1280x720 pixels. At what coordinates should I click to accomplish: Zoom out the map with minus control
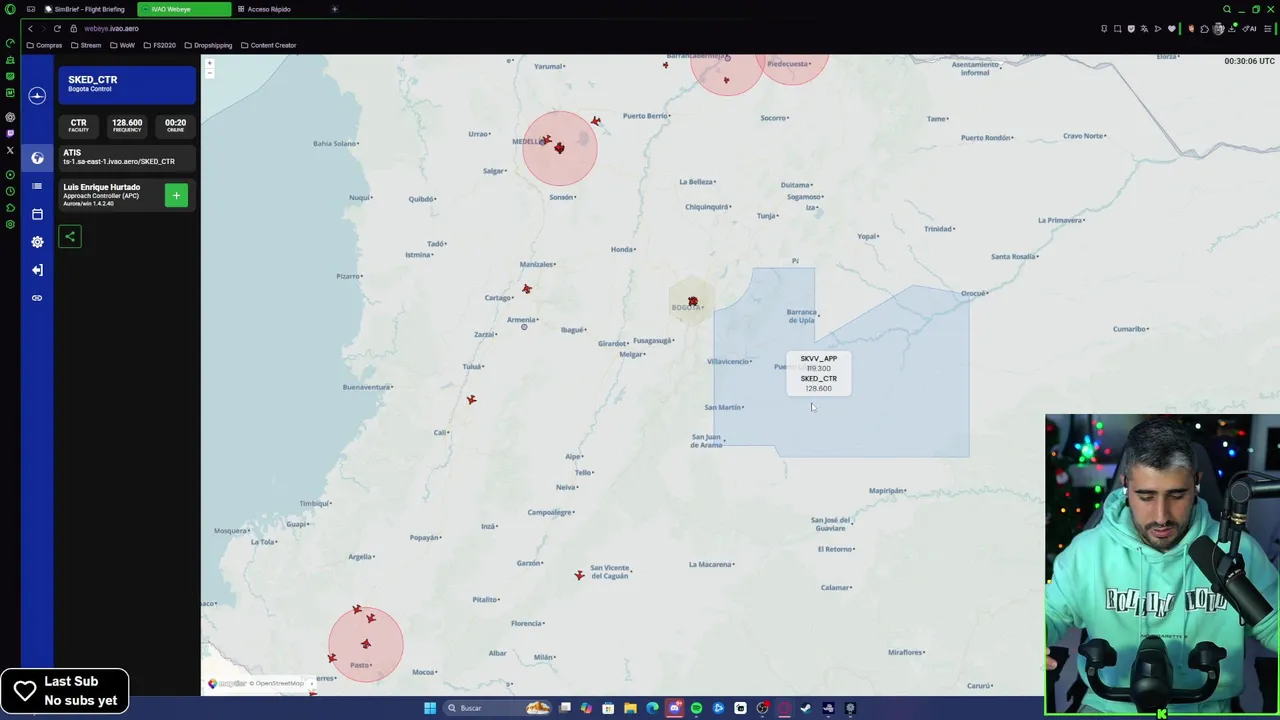coord(209,73)
